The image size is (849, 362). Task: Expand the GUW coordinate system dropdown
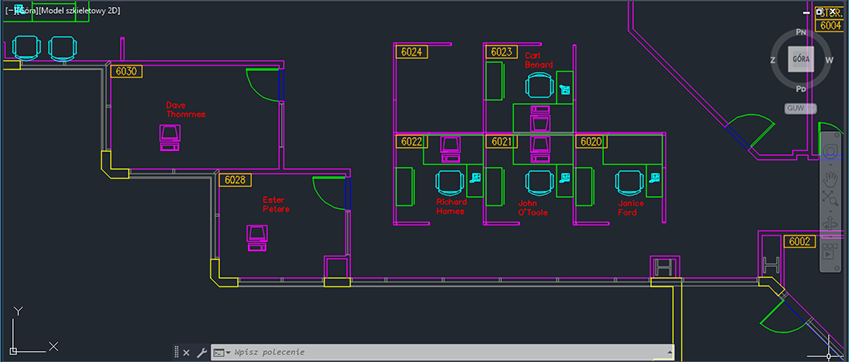[x=801, y=109]
